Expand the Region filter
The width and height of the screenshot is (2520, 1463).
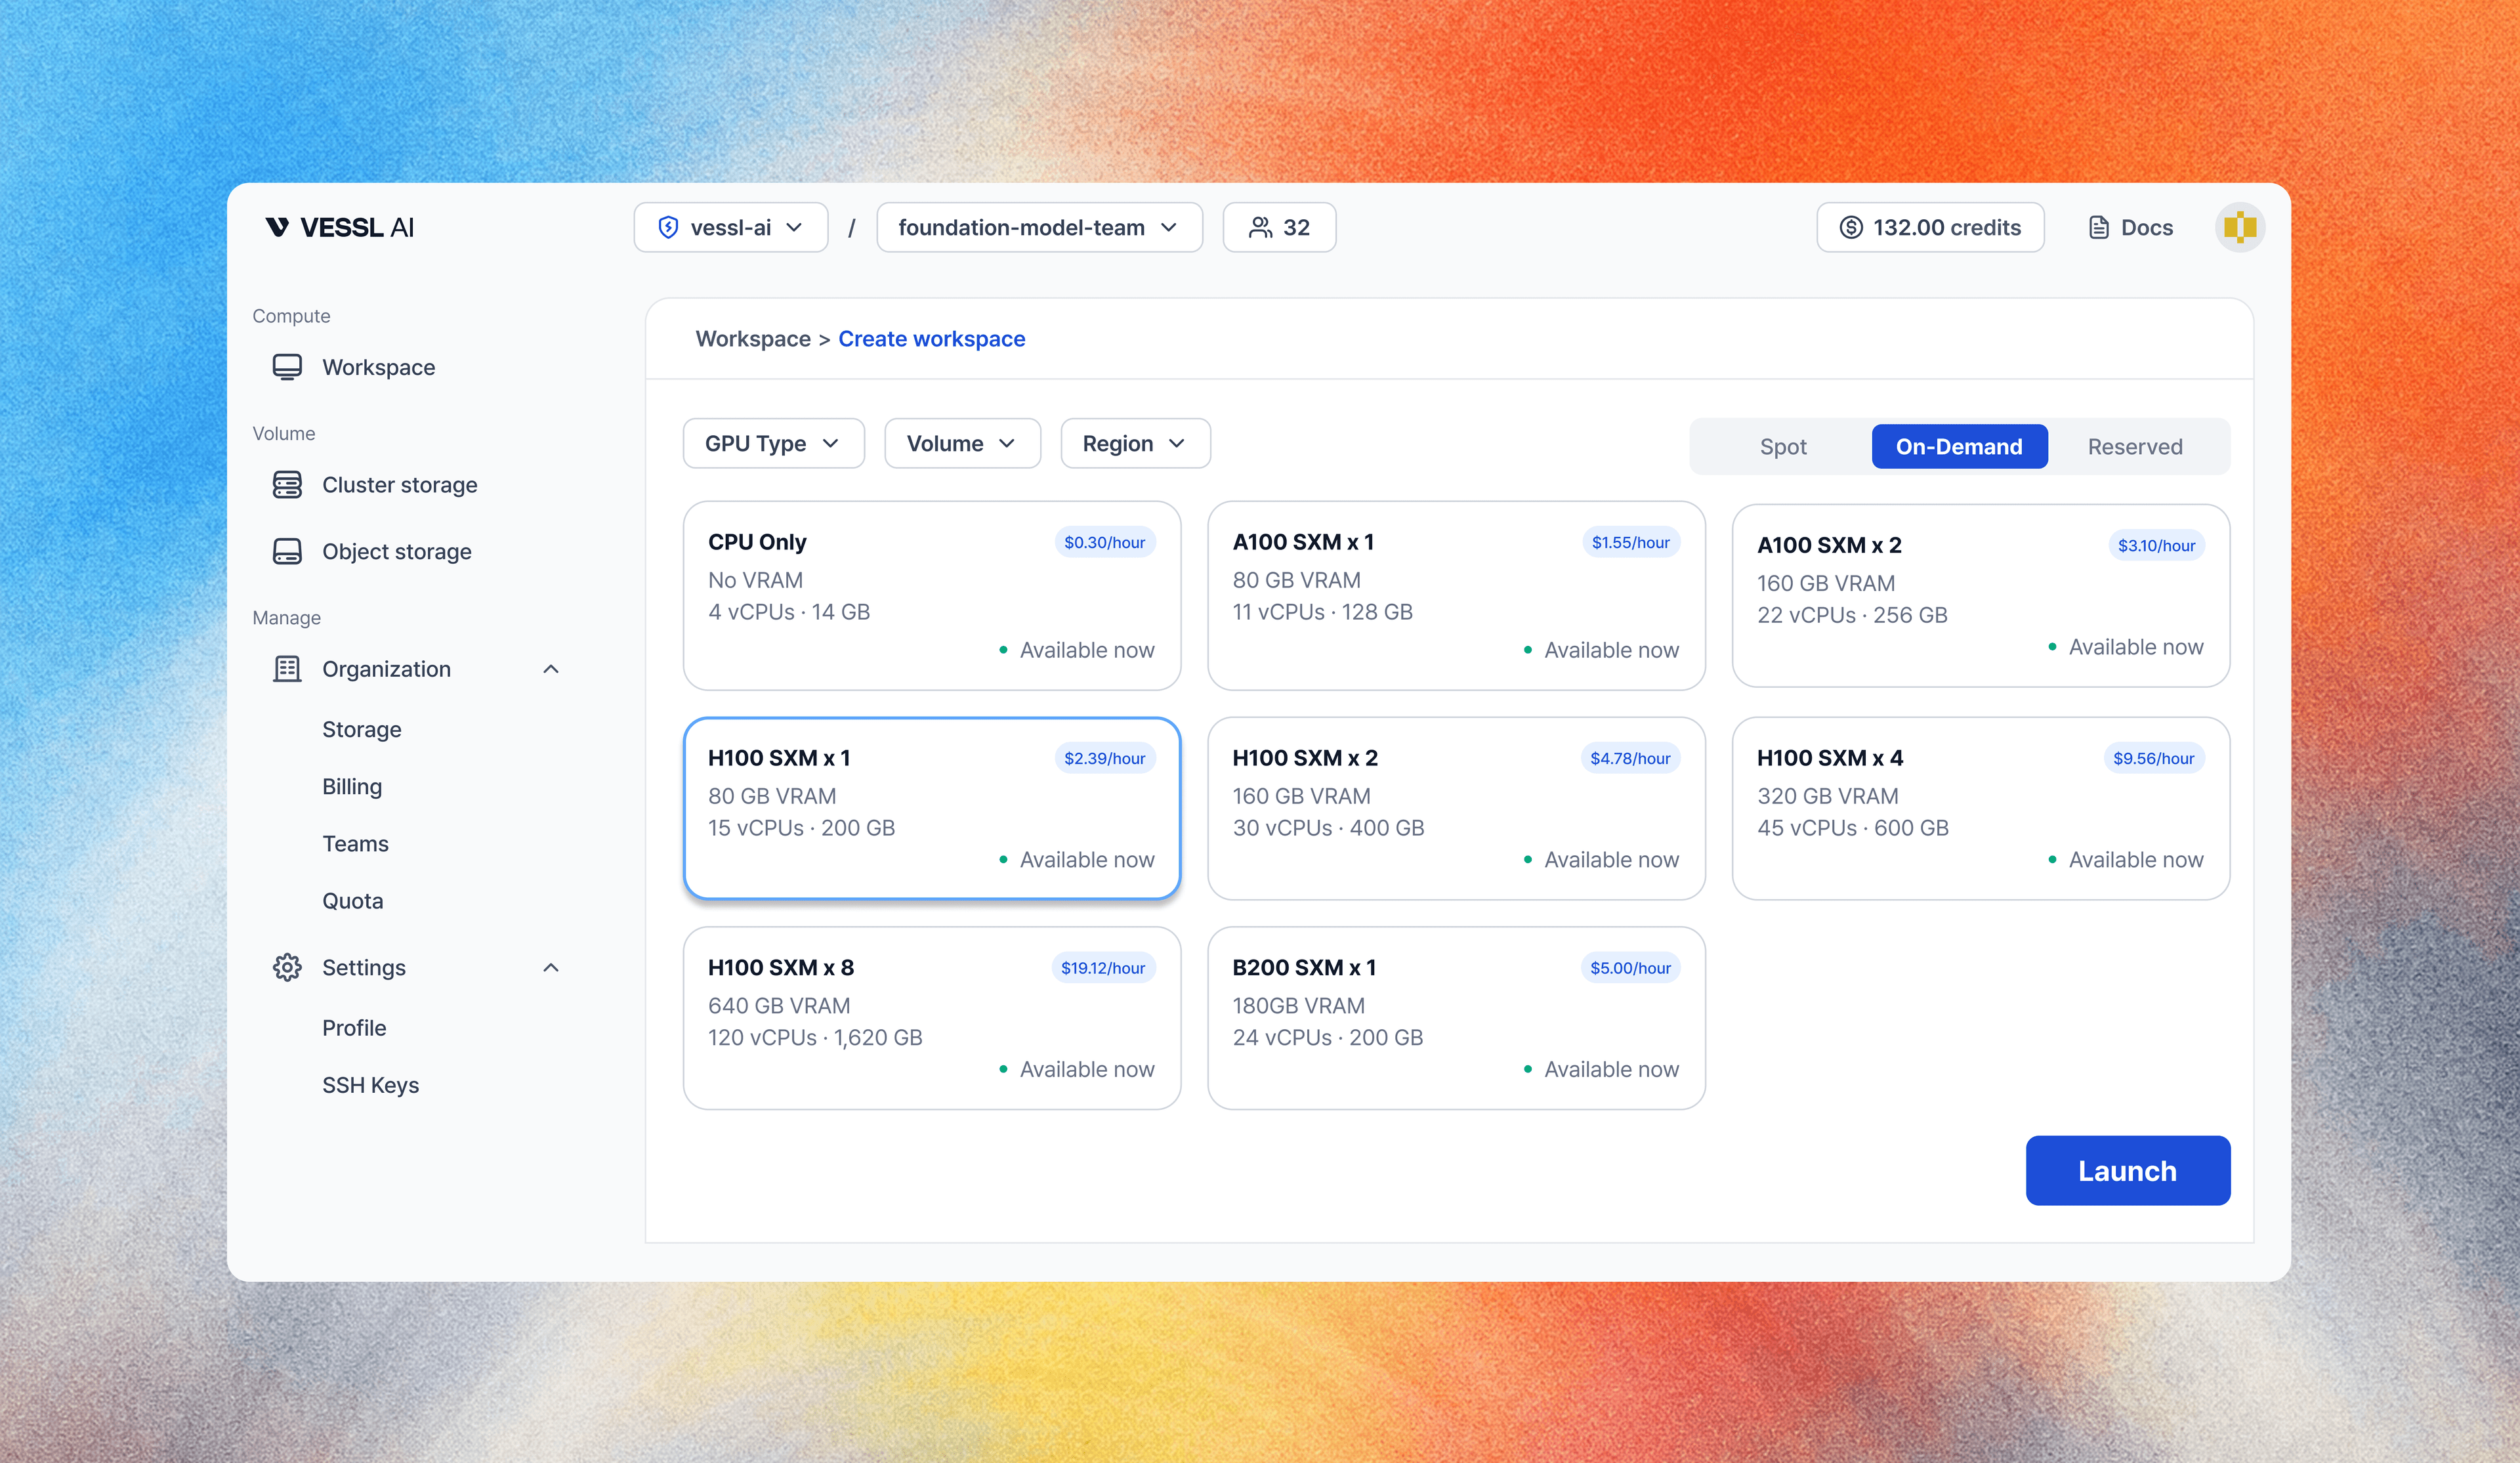(1134, 443)
